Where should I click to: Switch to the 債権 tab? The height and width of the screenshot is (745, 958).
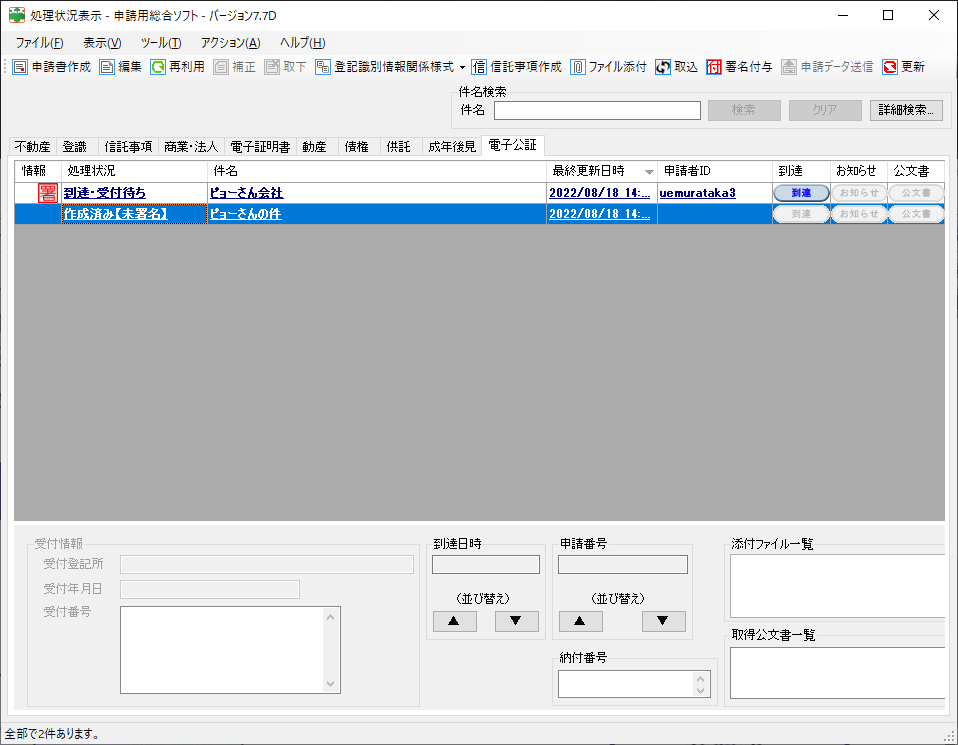coord(357,147)
